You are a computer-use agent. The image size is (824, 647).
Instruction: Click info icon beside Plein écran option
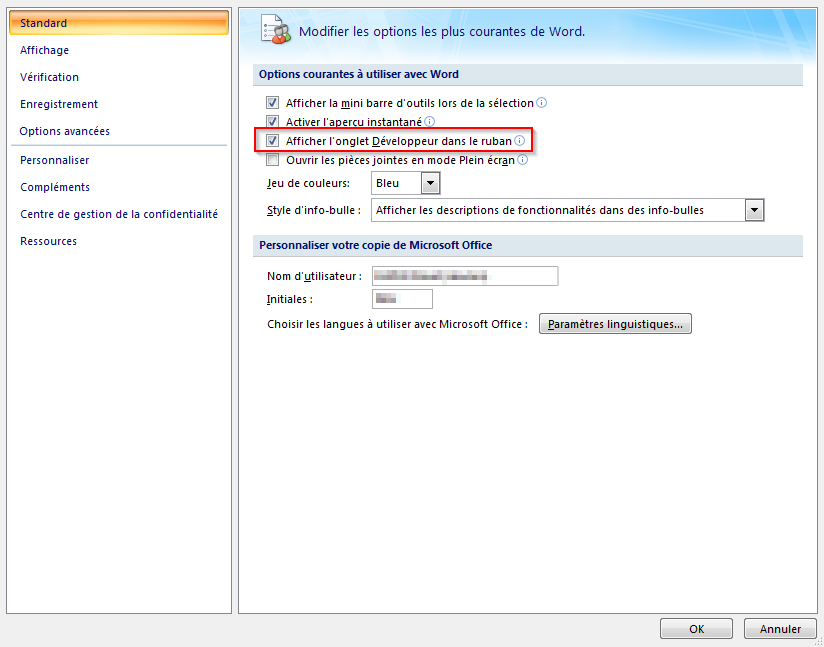click(x=522, y=160)
